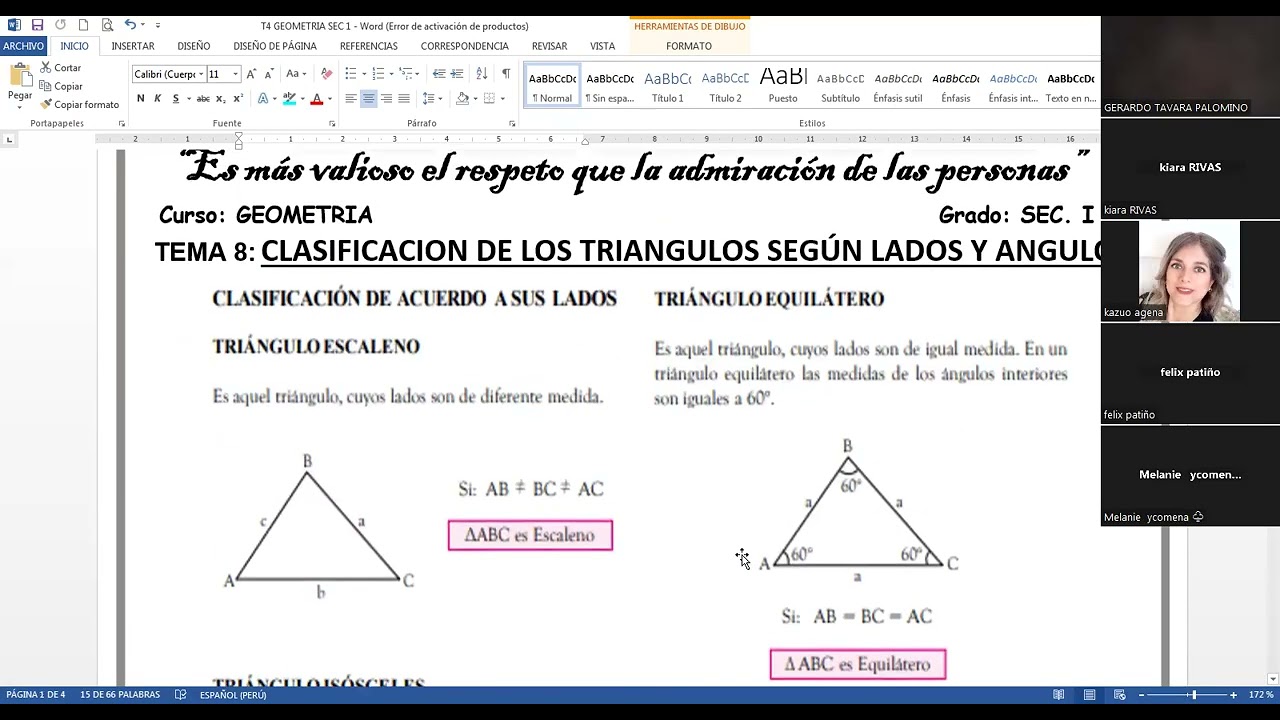Click the zoom in plus button
The image size is (1280, 720).
1233,694
